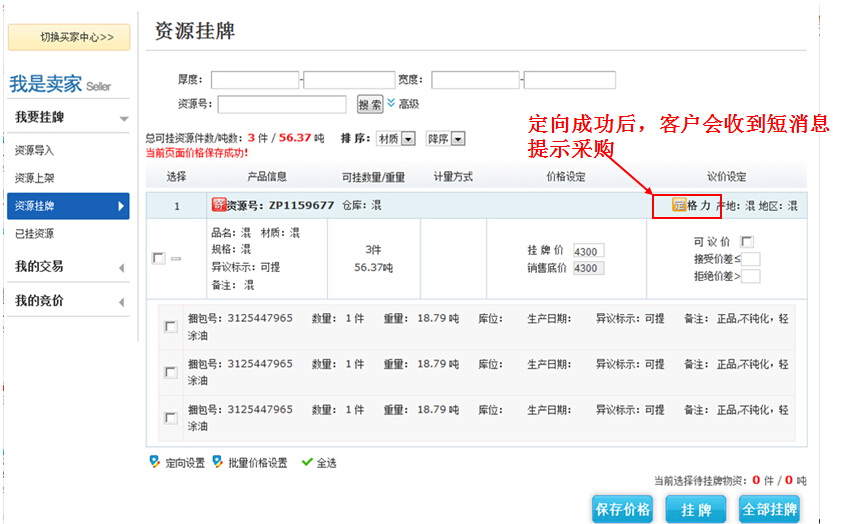Click the dash icon beside the product checkbox

pos(176,258)
